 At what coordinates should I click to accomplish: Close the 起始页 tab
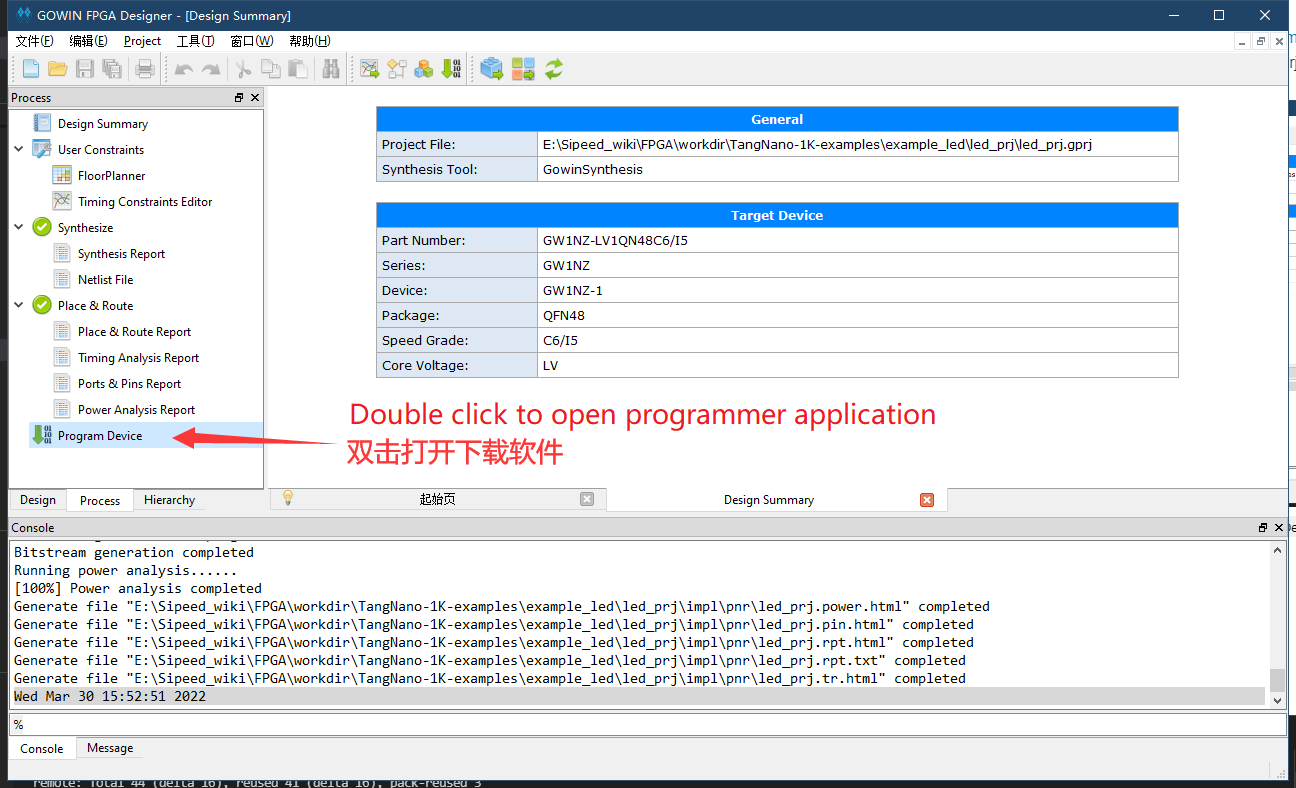click(587, 499)
